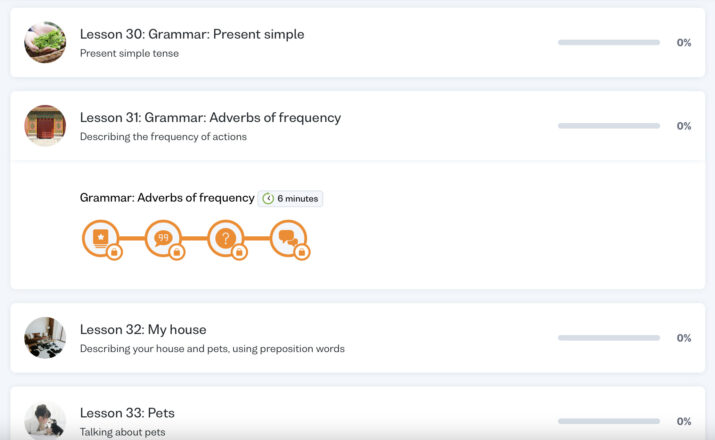This screenshot has width=715, height=440.
Task: Click the Grammar: Adverbs of frequency section heading
Action: (x=167, y=198)
